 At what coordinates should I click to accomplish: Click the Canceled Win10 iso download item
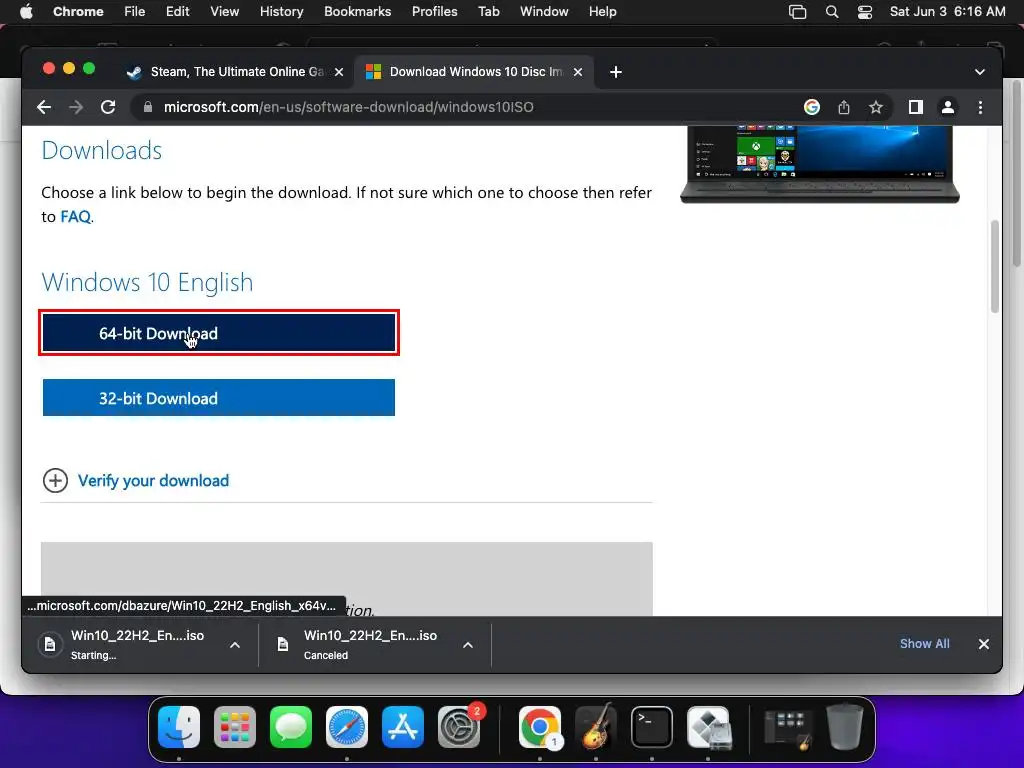tap(370, 645)
